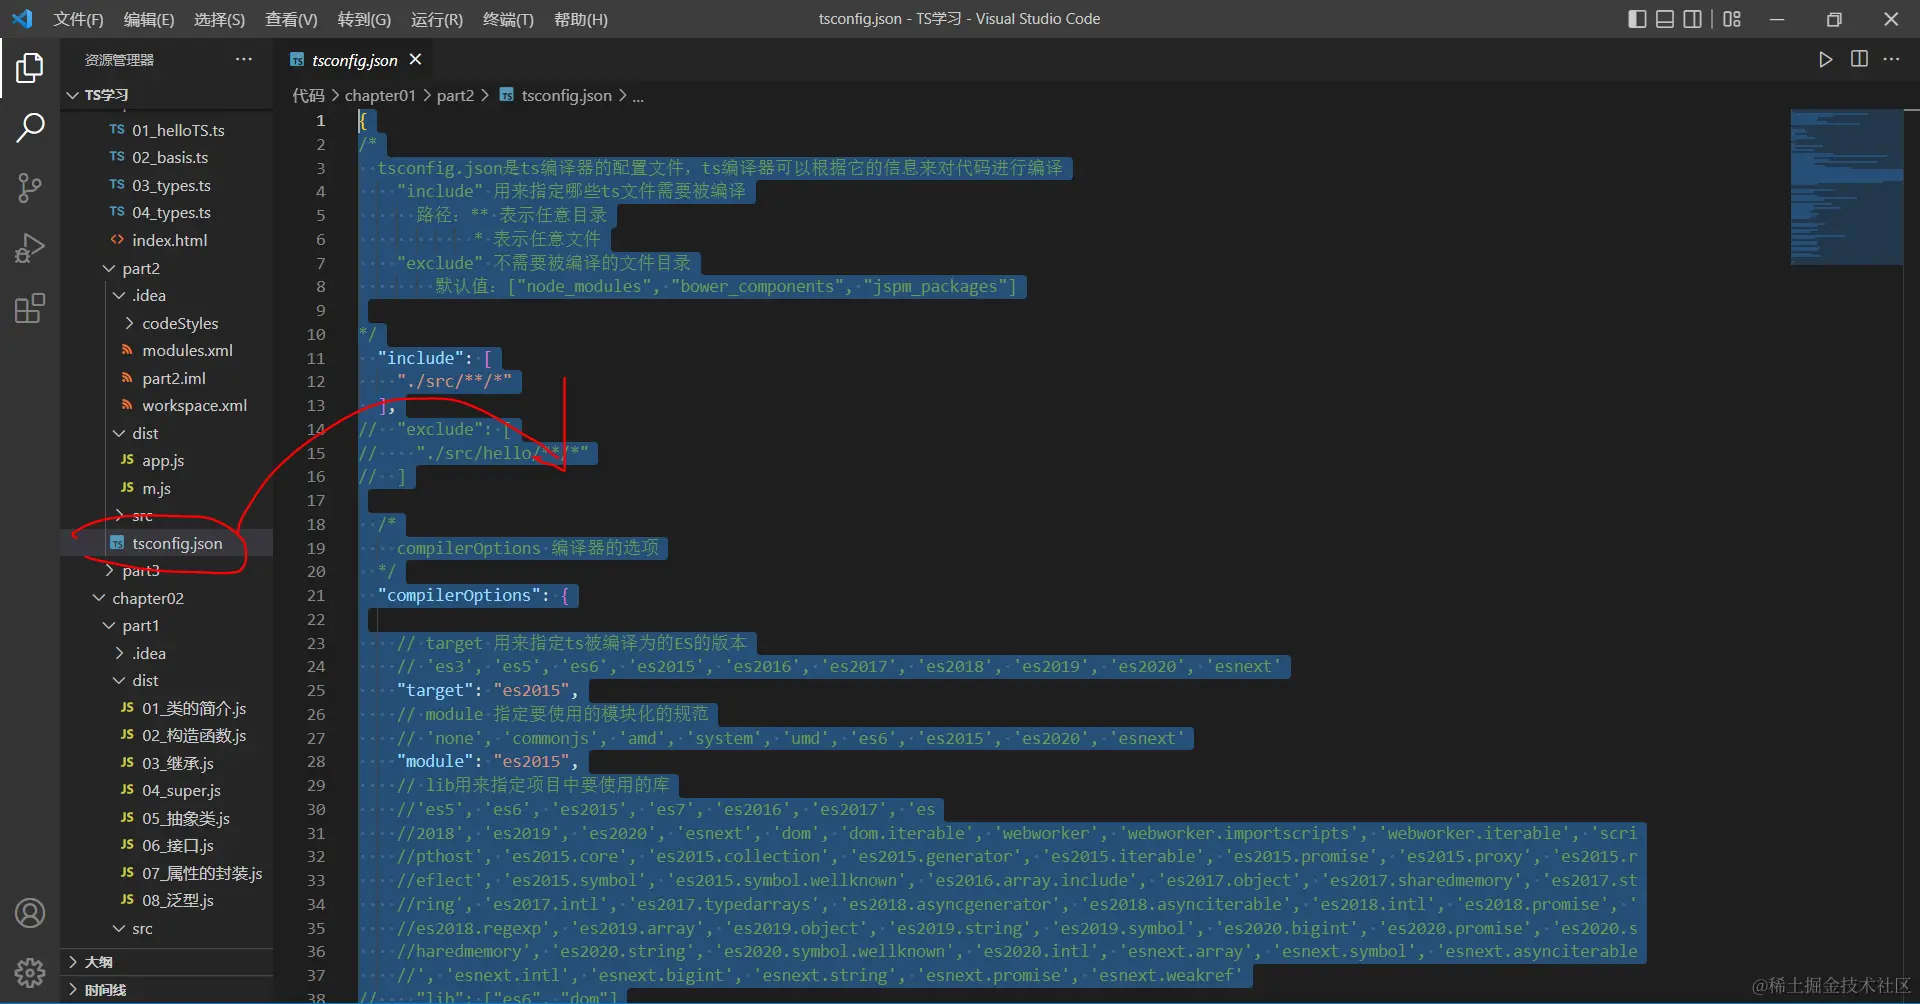Screen dimensions: 1920x1004
Task: Open app.js in dist folder
Action: pos(163,461)
